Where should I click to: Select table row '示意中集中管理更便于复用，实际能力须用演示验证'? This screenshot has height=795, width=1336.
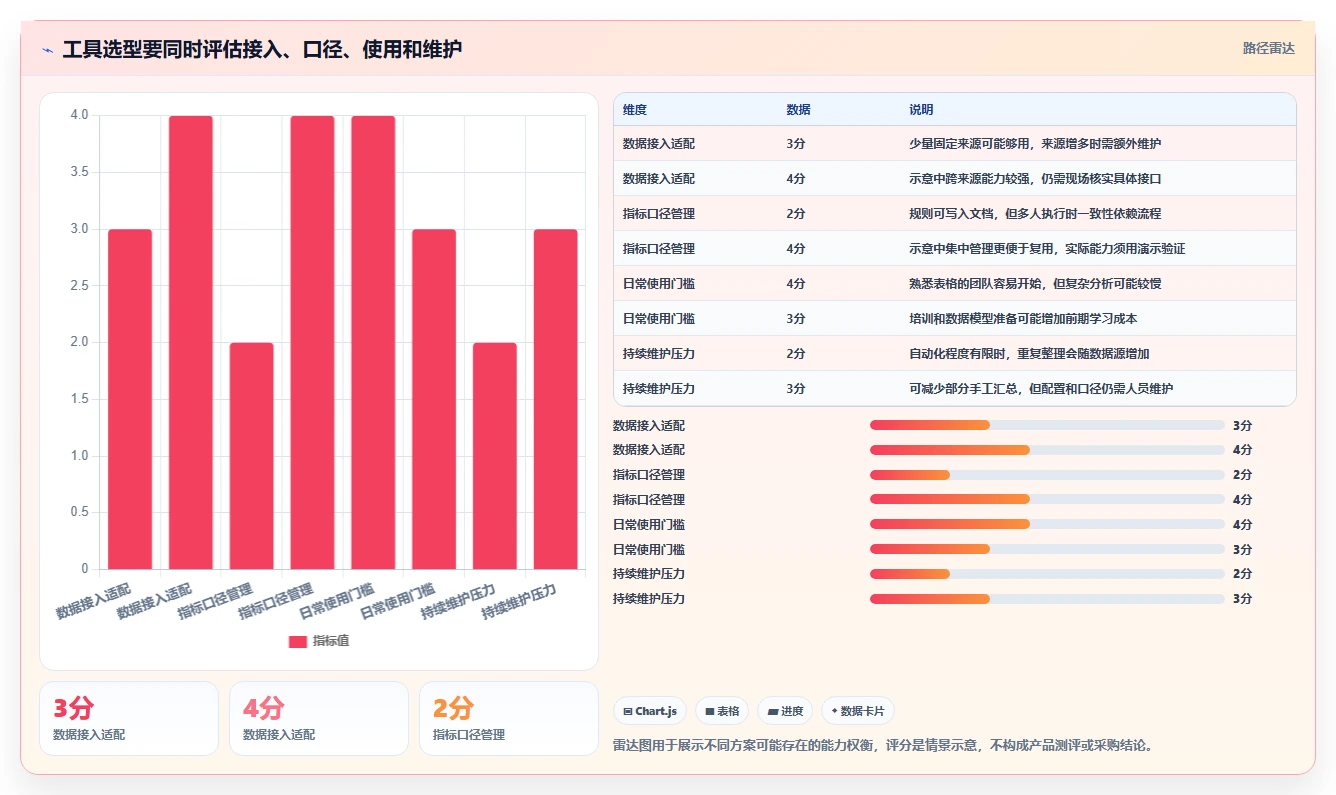(954, 249)
